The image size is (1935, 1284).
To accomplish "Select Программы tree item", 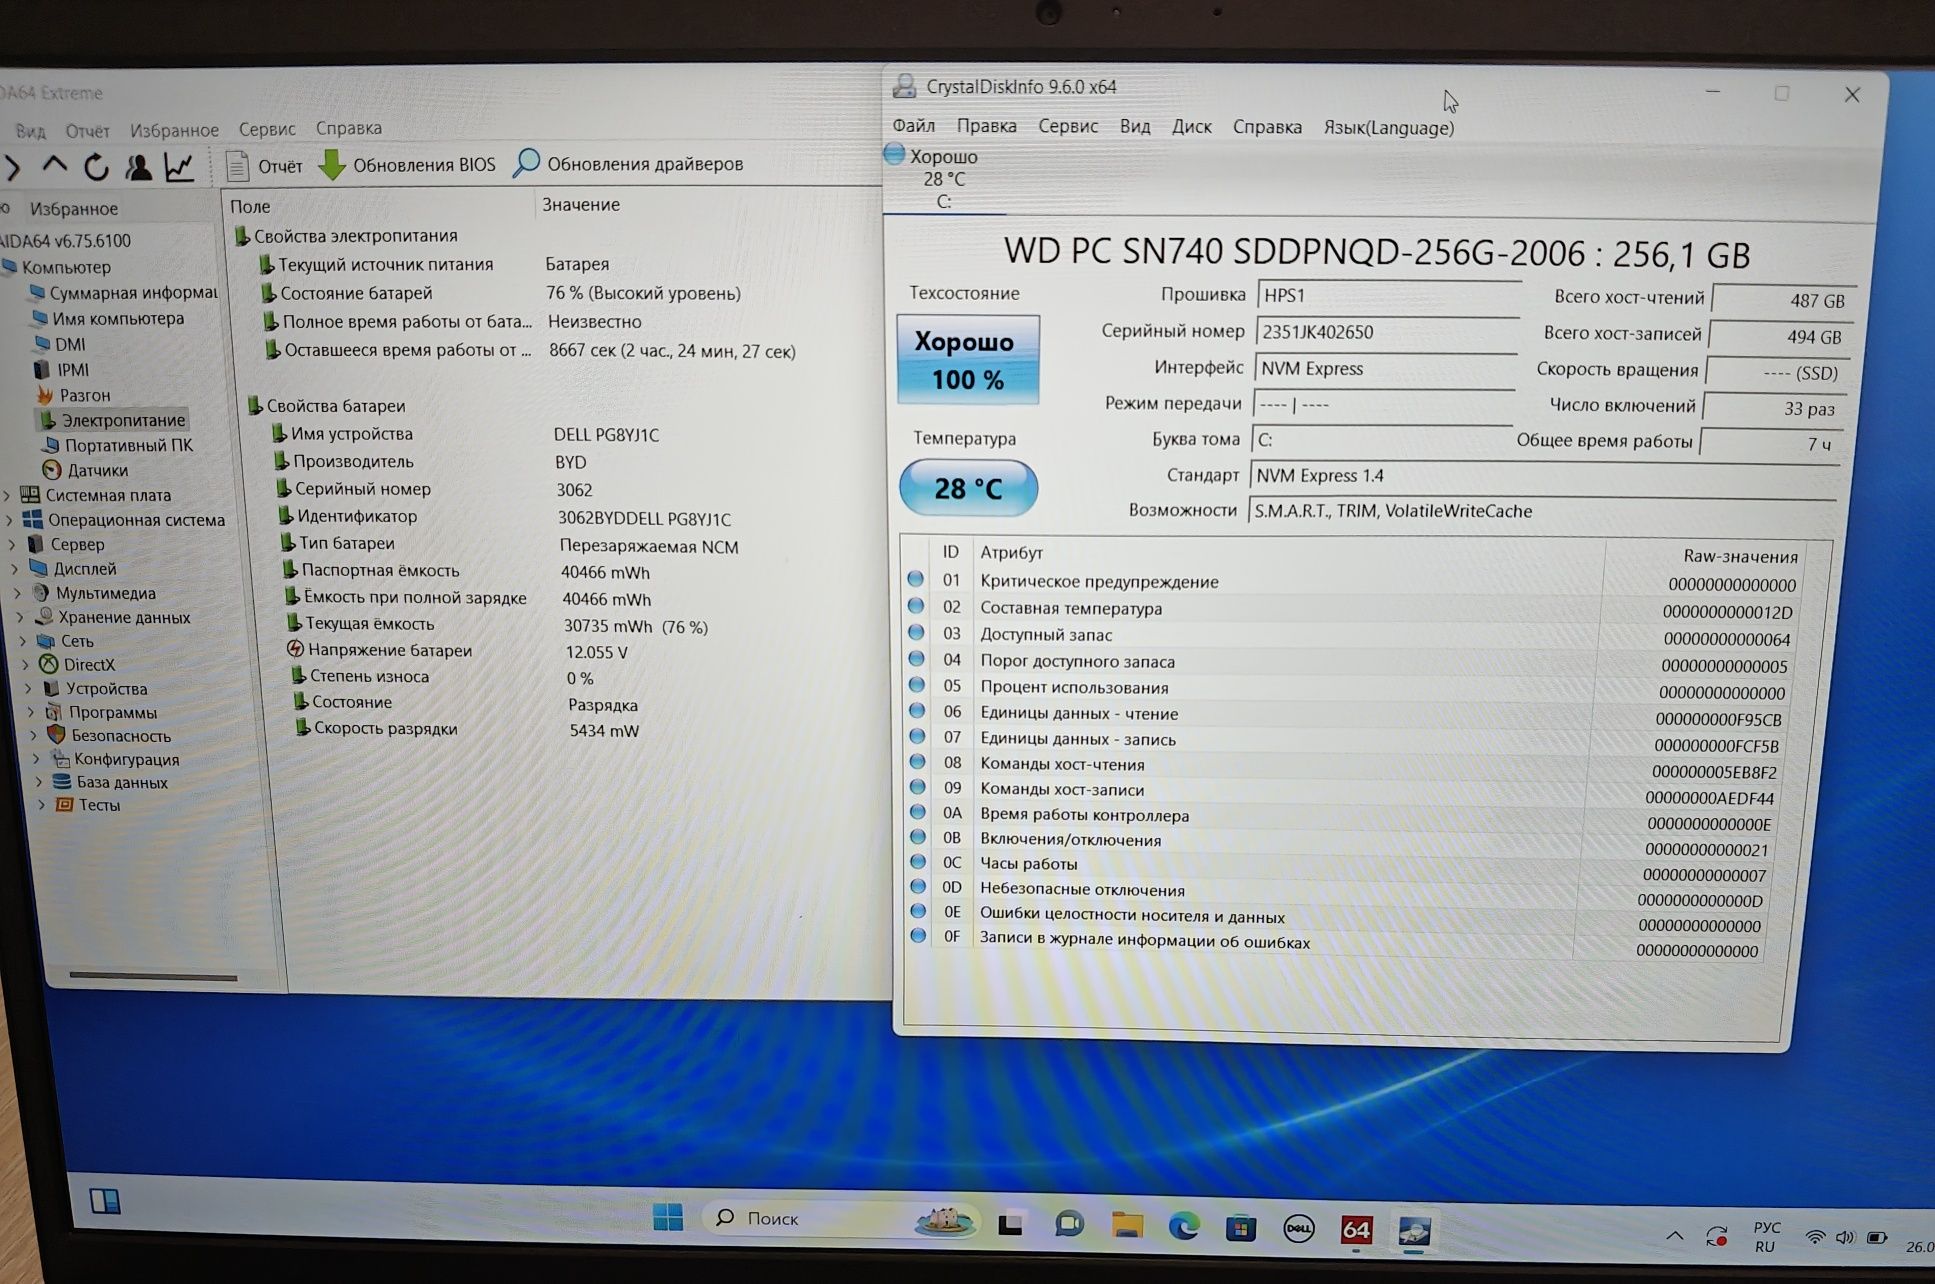I will click(101, 712).
